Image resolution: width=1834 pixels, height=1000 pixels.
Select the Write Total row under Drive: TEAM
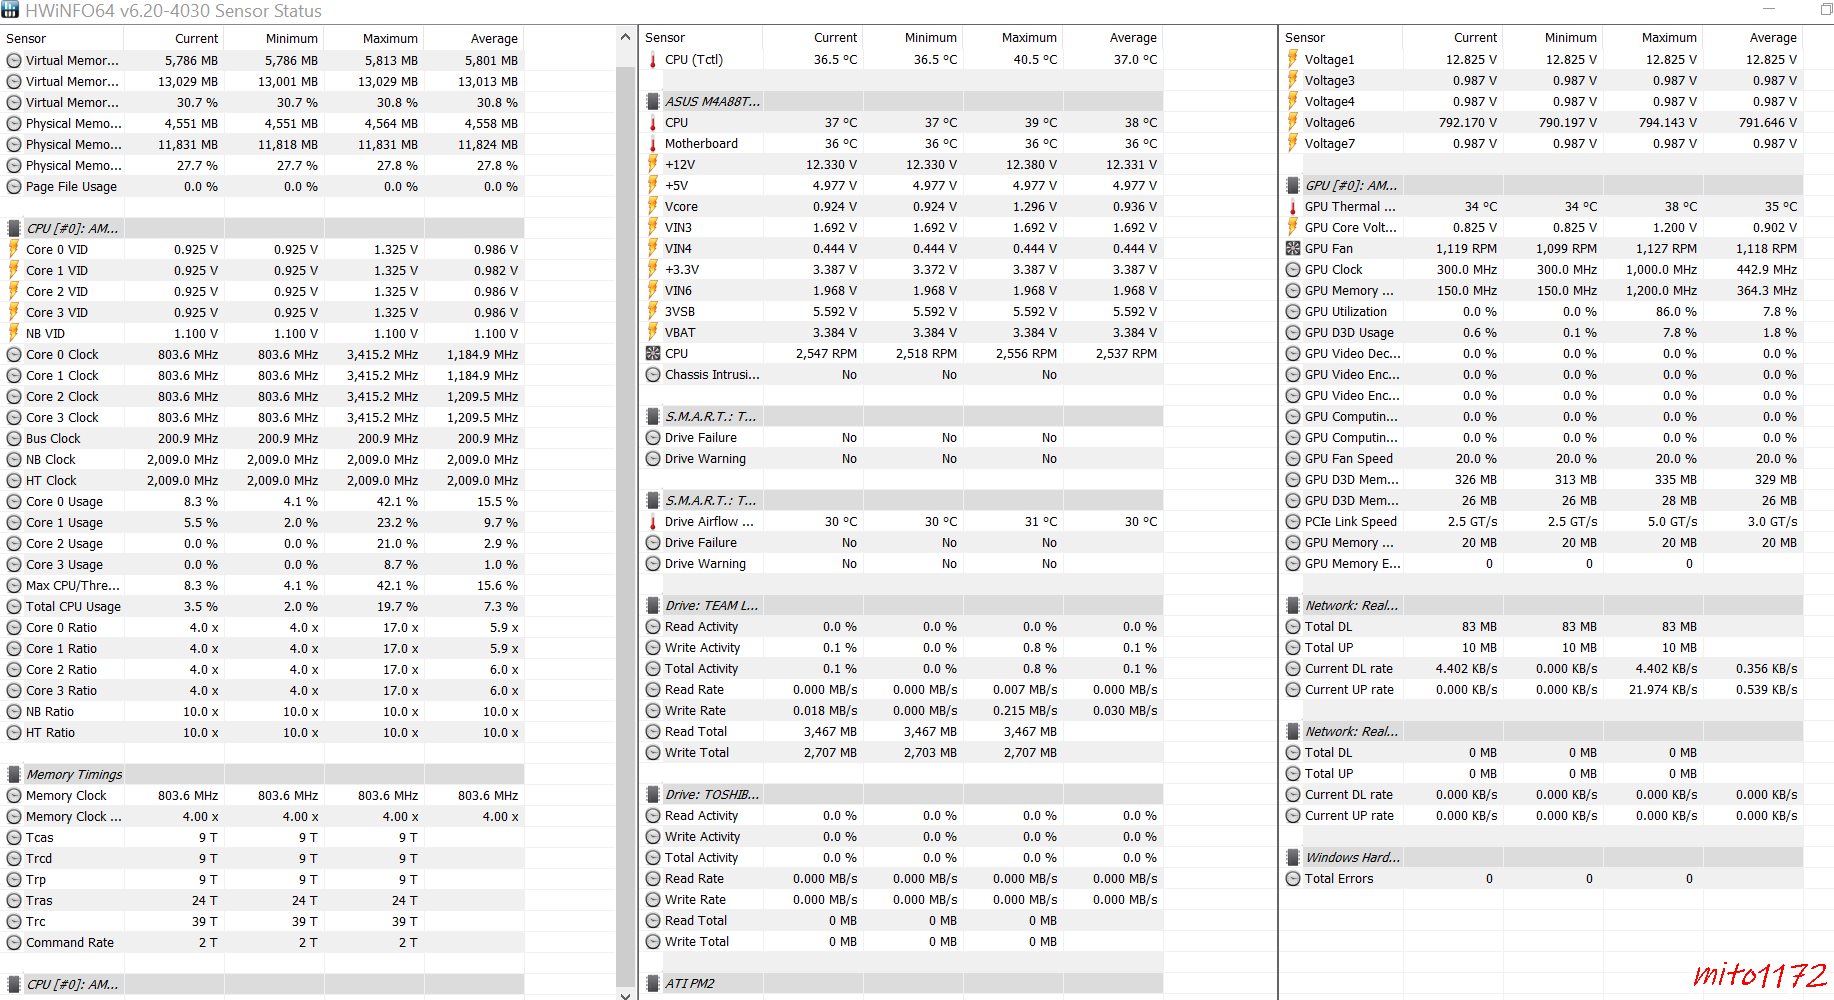tap(901, 752)
